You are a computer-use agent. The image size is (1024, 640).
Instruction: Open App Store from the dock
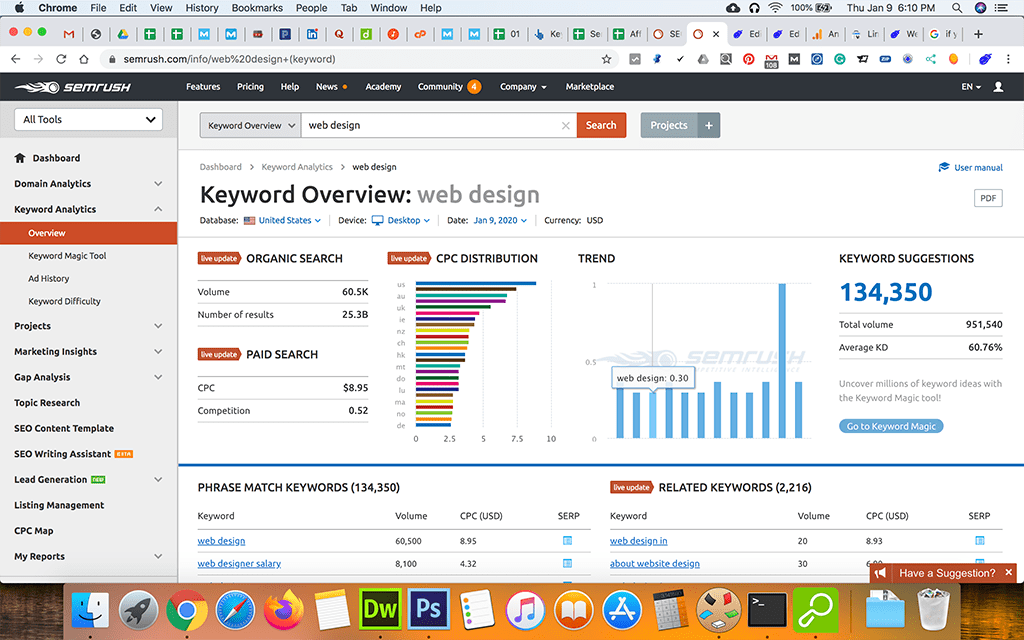coord(622,610)
